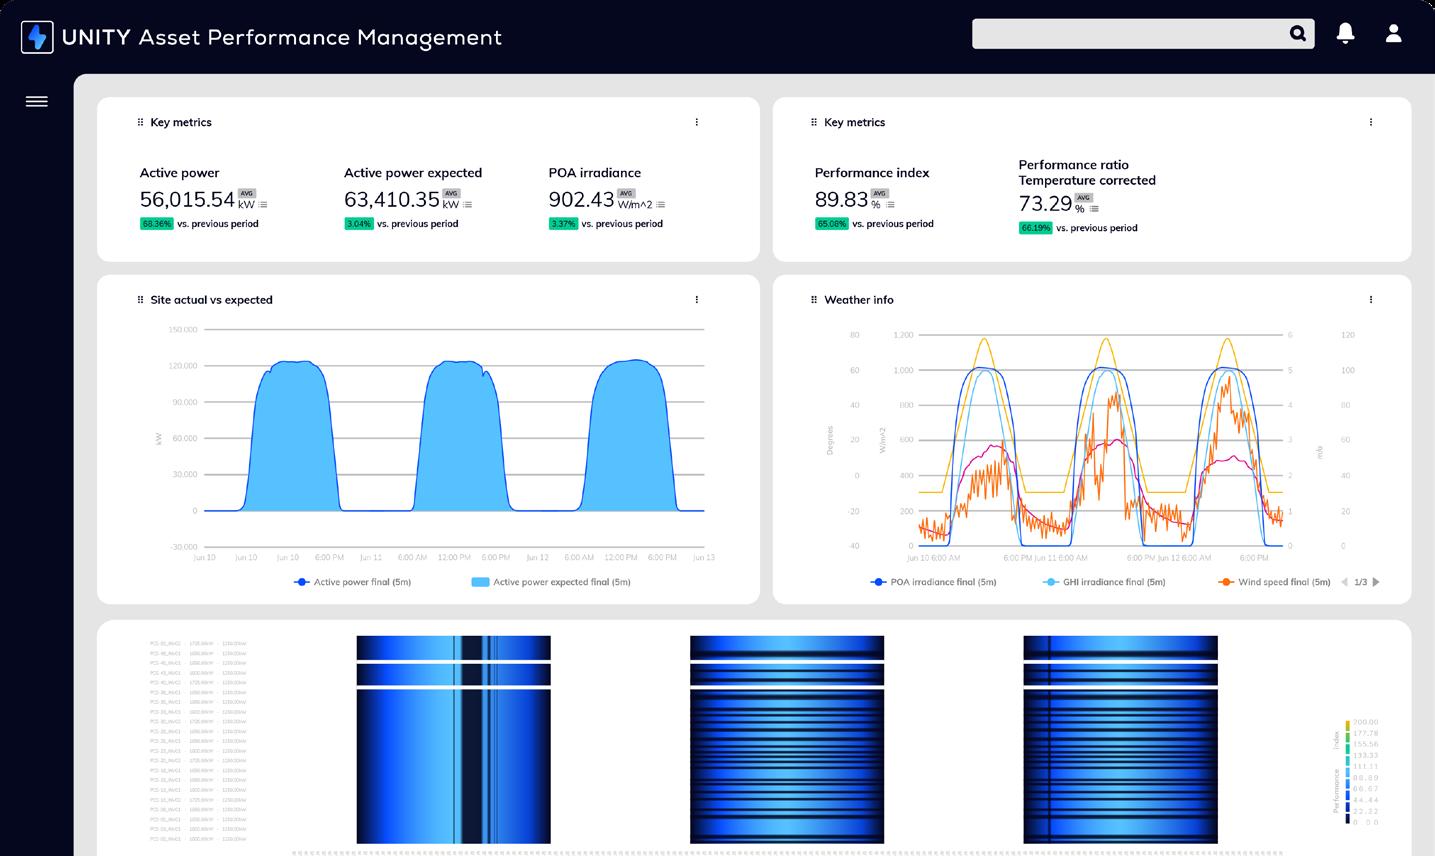Click the 68.36% change badge

tap(157, 224)
